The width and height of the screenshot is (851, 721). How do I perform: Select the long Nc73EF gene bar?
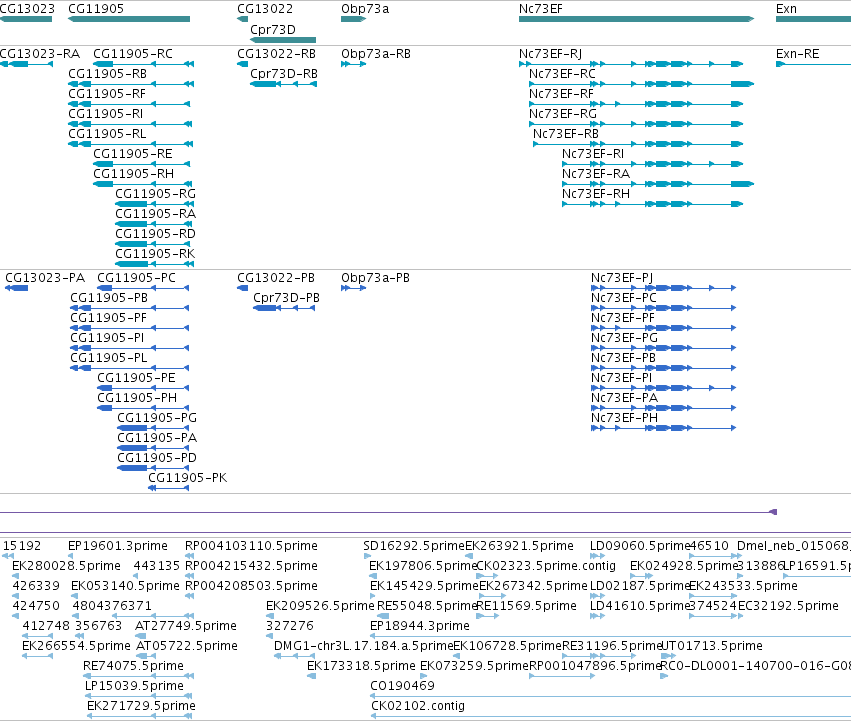(x=637, y=19)
